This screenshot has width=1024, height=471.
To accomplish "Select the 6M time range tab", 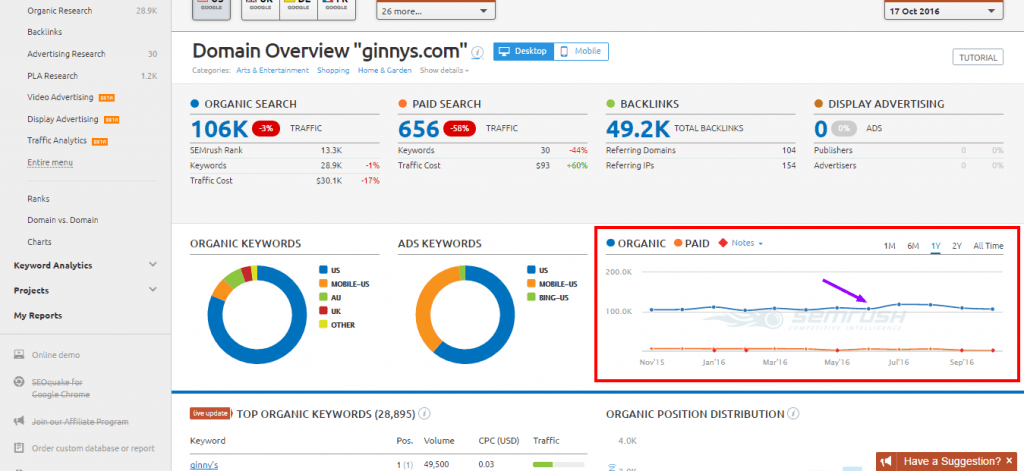I will [913, 246].
